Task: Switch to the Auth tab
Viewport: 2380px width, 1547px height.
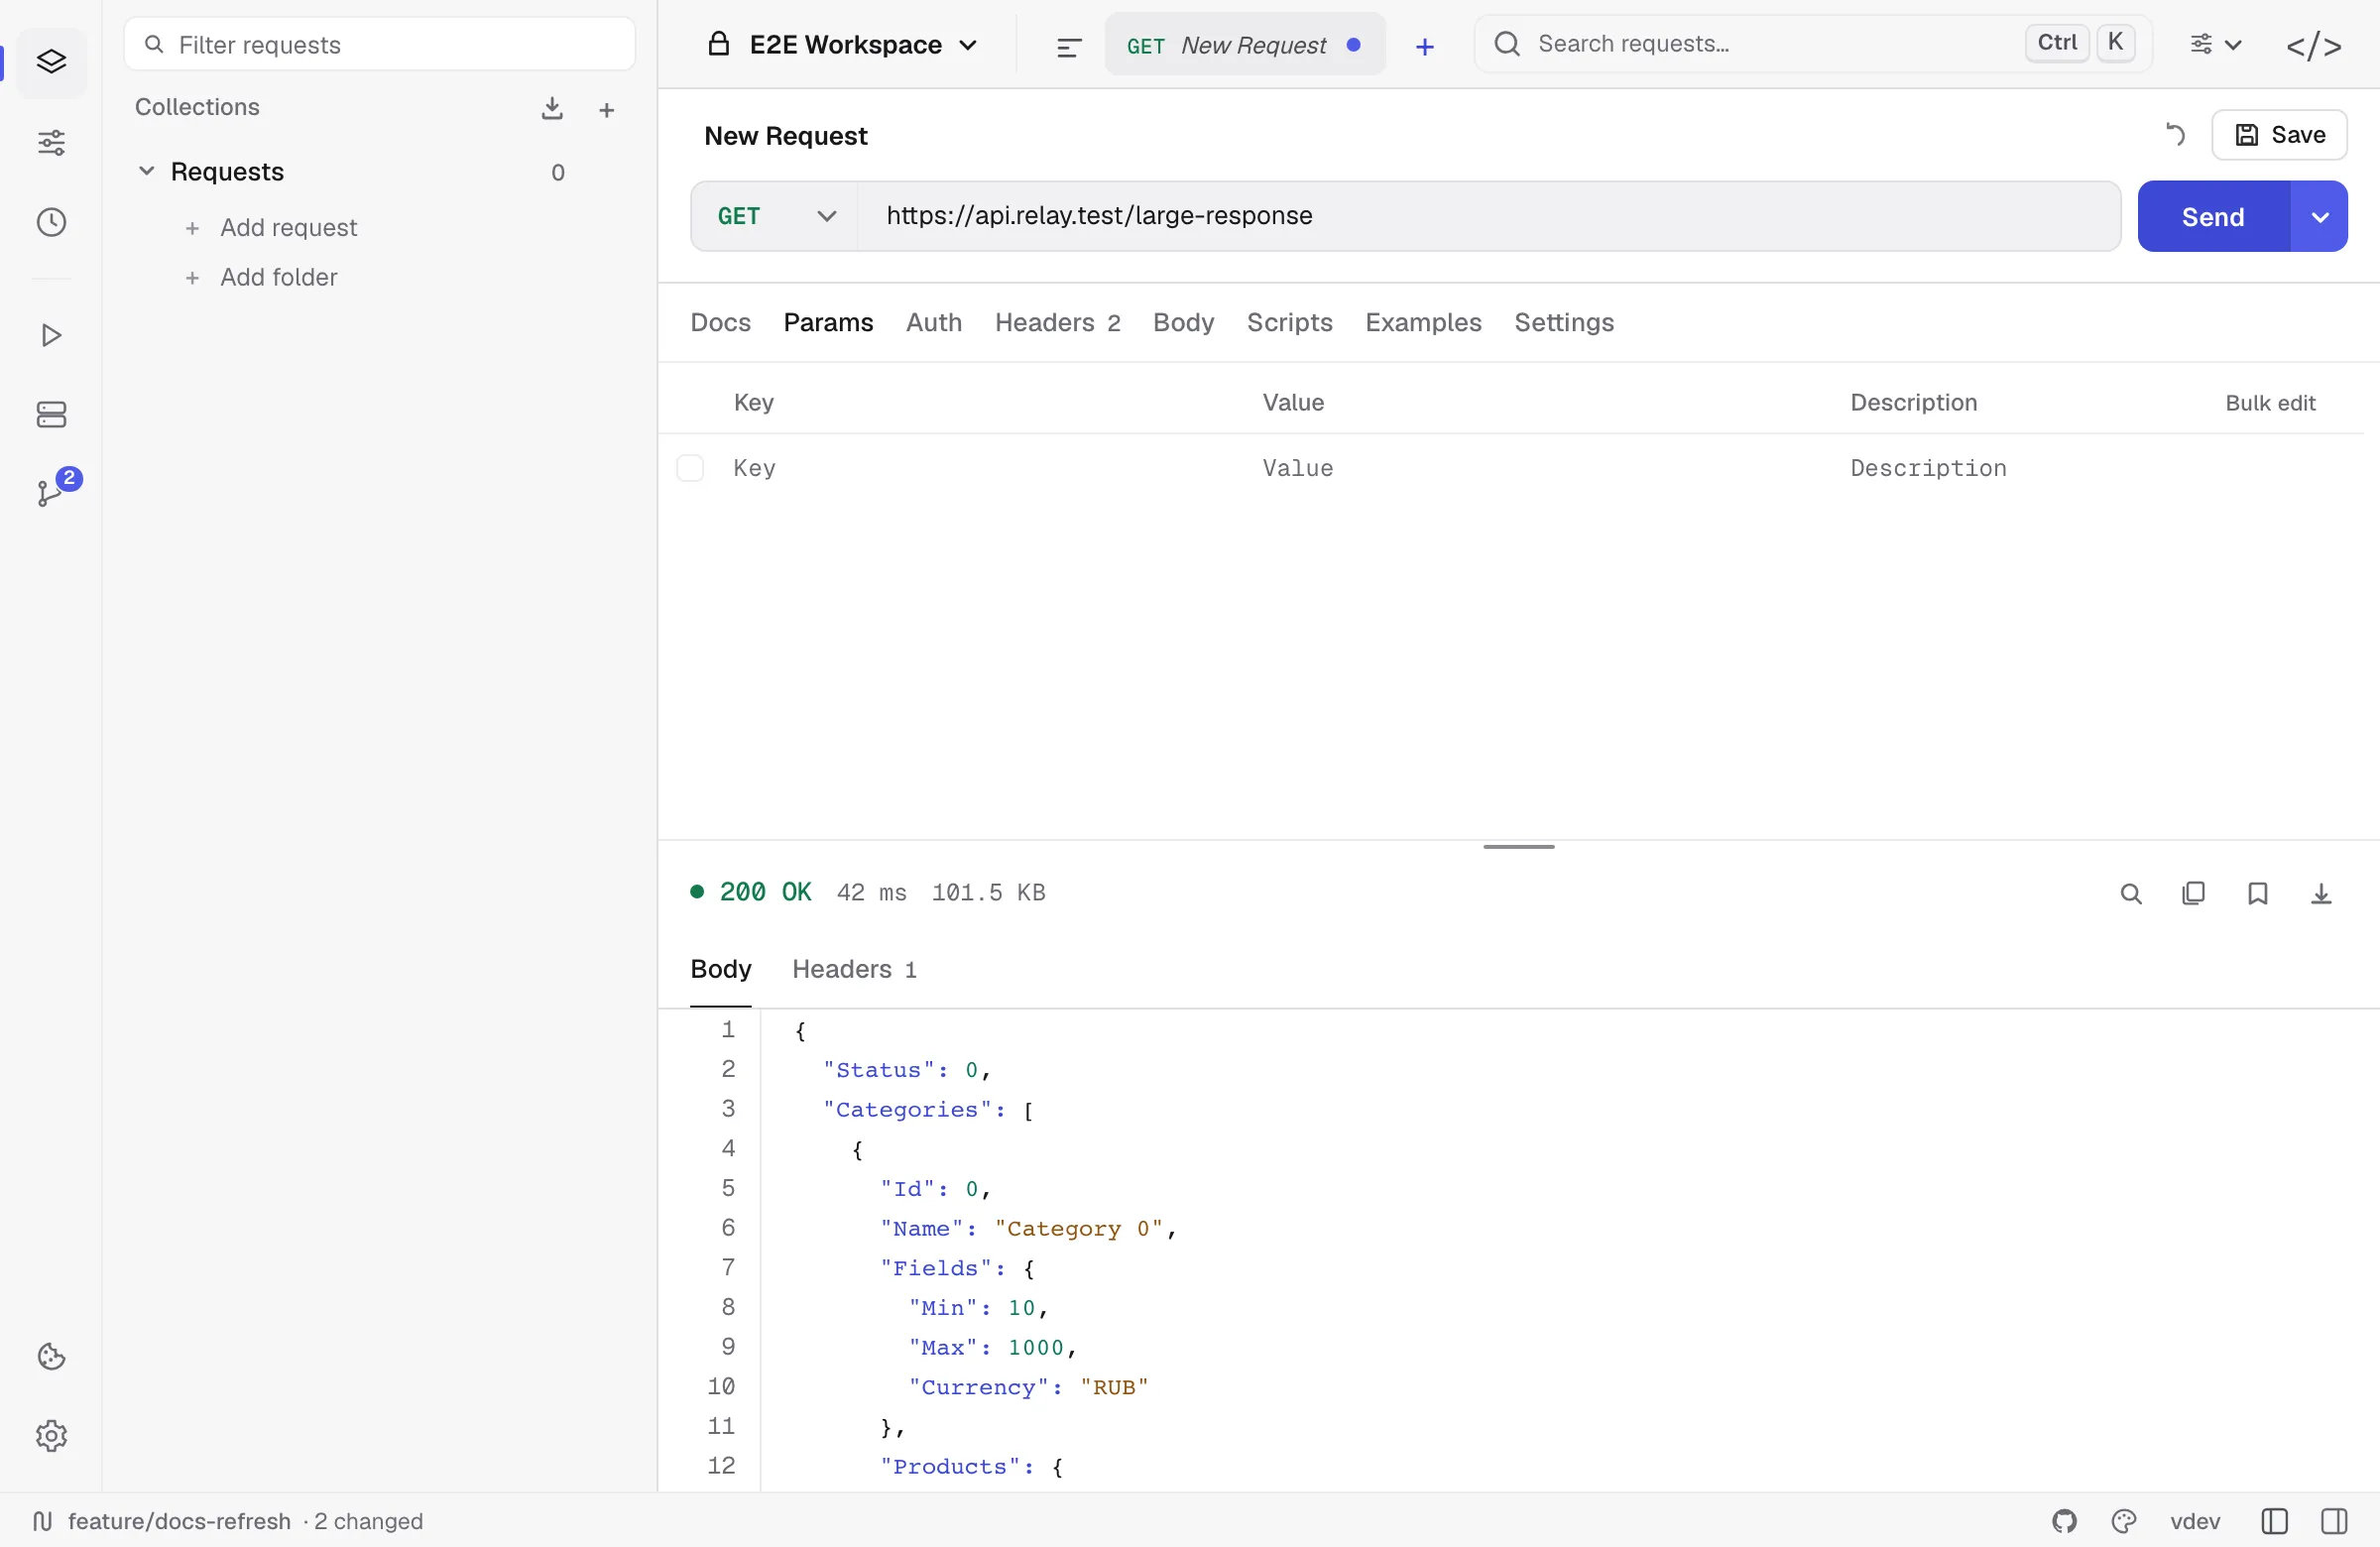Action: 934,322
